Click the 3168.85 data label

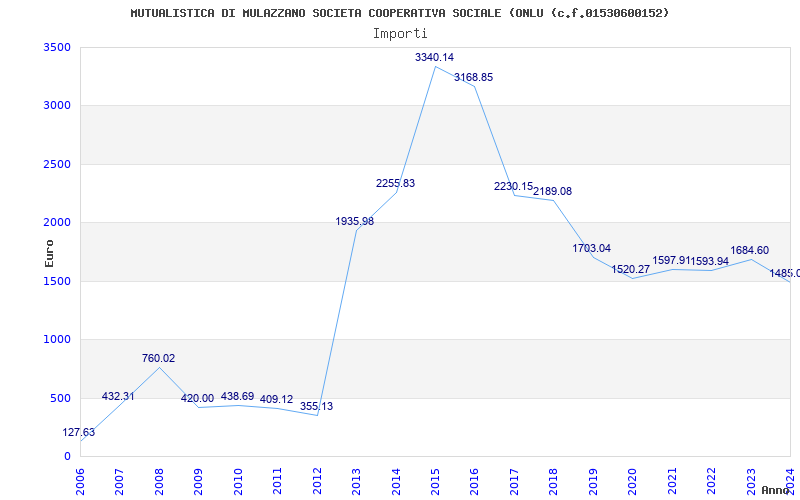click(x=473, y=77)
